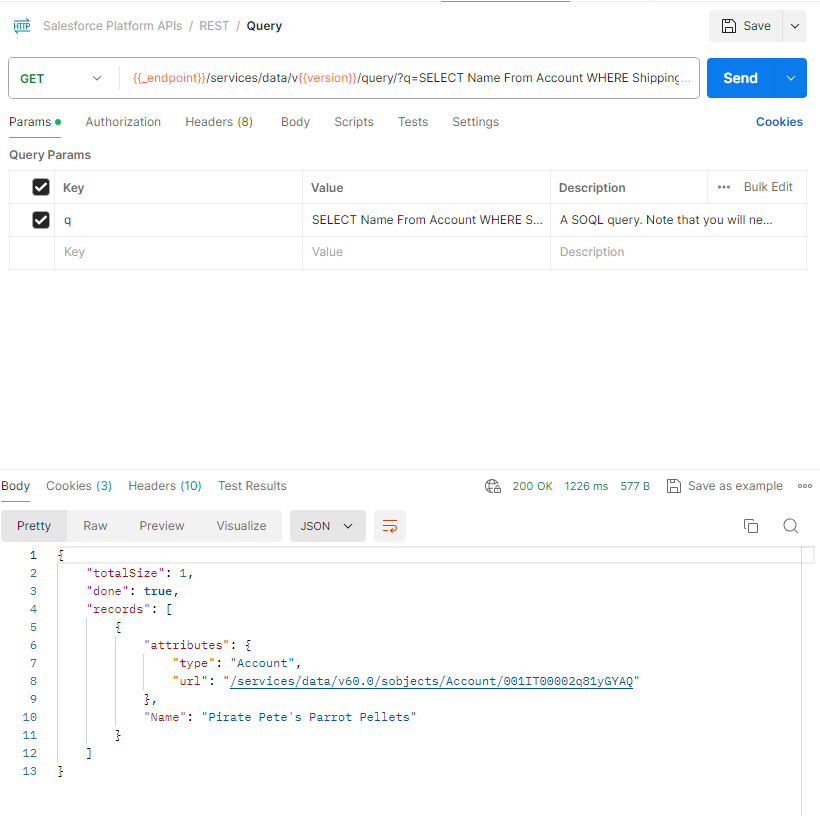Select the response Body tab
This screenshot has height=816, width=820.
point(15,486)
